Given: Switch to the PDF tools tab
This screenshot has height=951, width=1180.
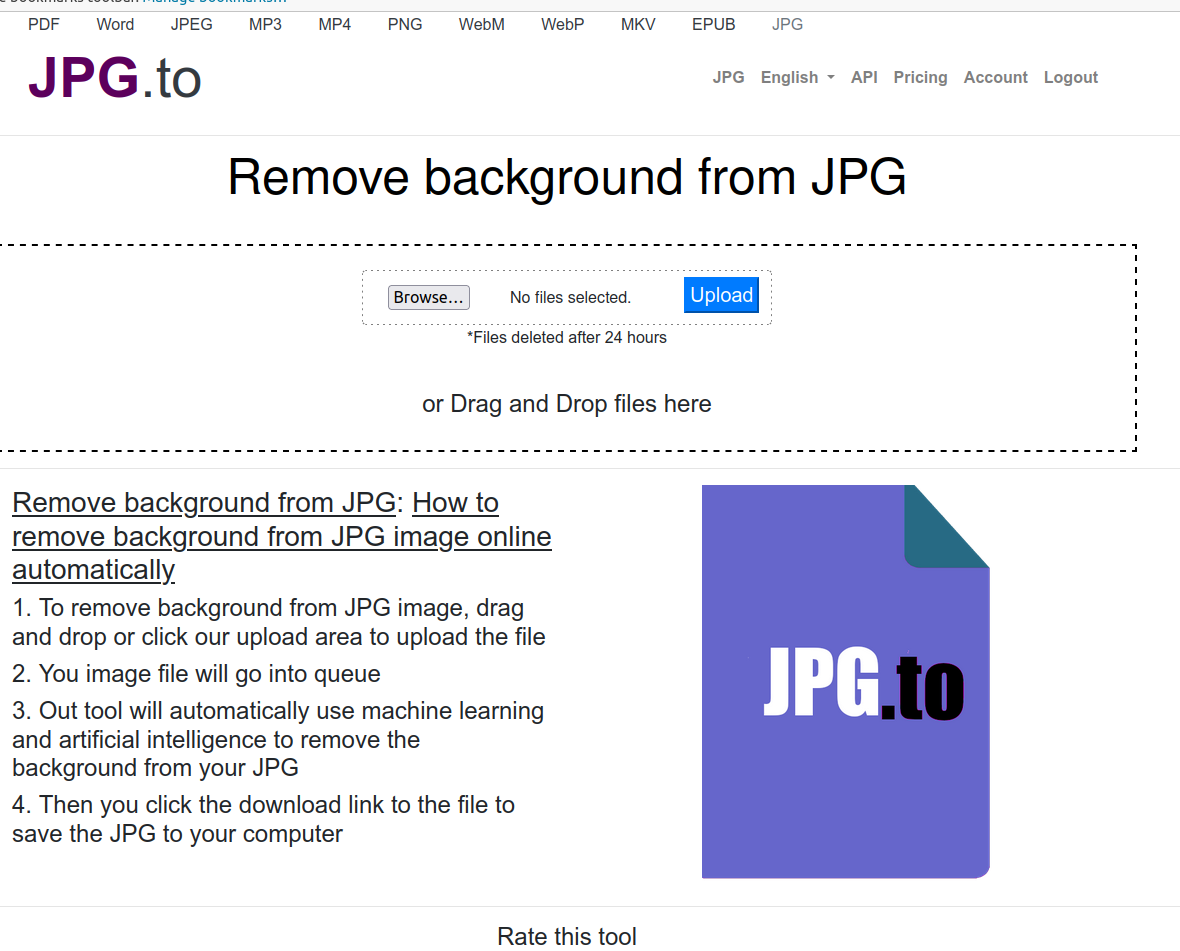Looking at the screenshot, I should click(43, 24).
